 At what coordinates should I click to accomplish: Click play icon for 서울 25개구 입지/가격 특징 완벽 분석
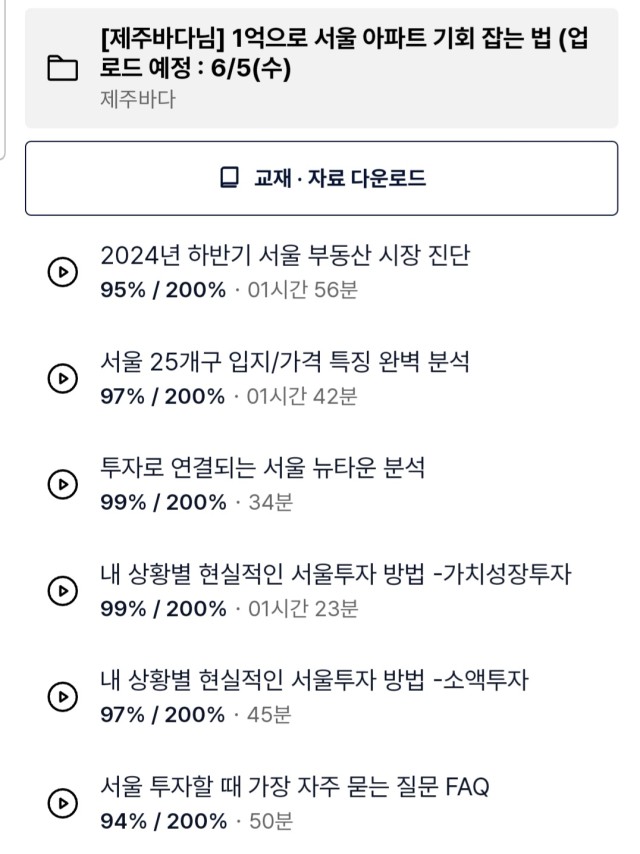tap(63, 378)
